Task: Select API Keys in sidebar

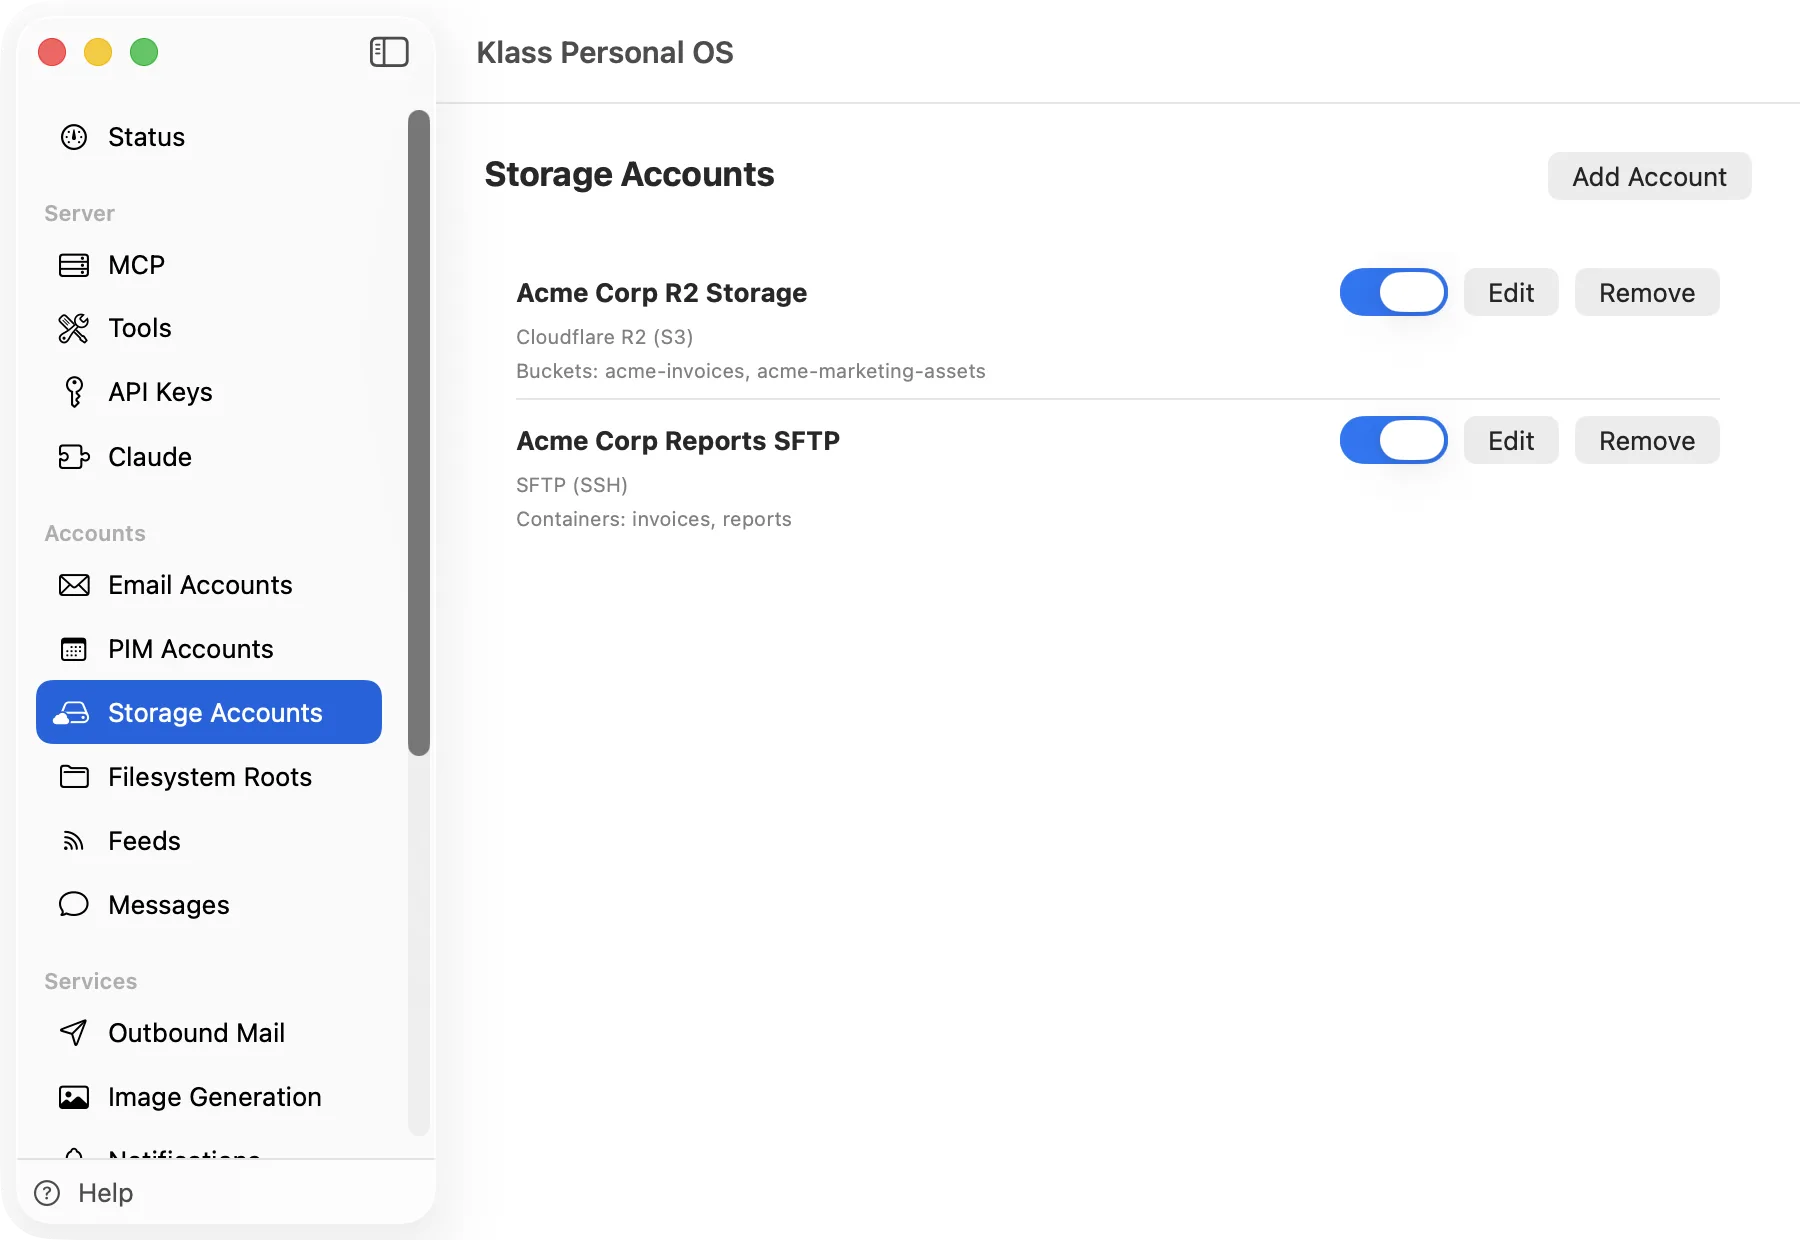Action: pos(209,392)
